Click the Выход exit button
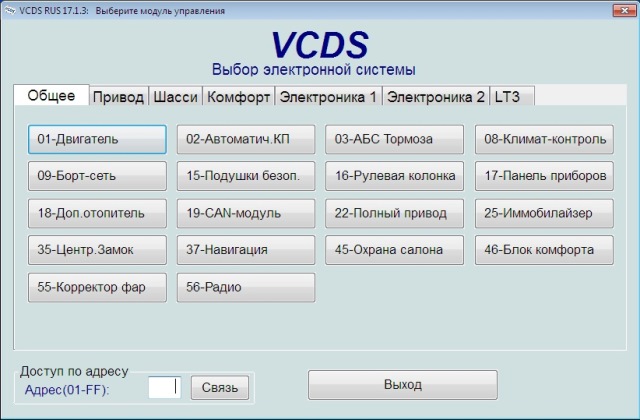640x420 pixels. pyautogui.click(x=402, y=385)
